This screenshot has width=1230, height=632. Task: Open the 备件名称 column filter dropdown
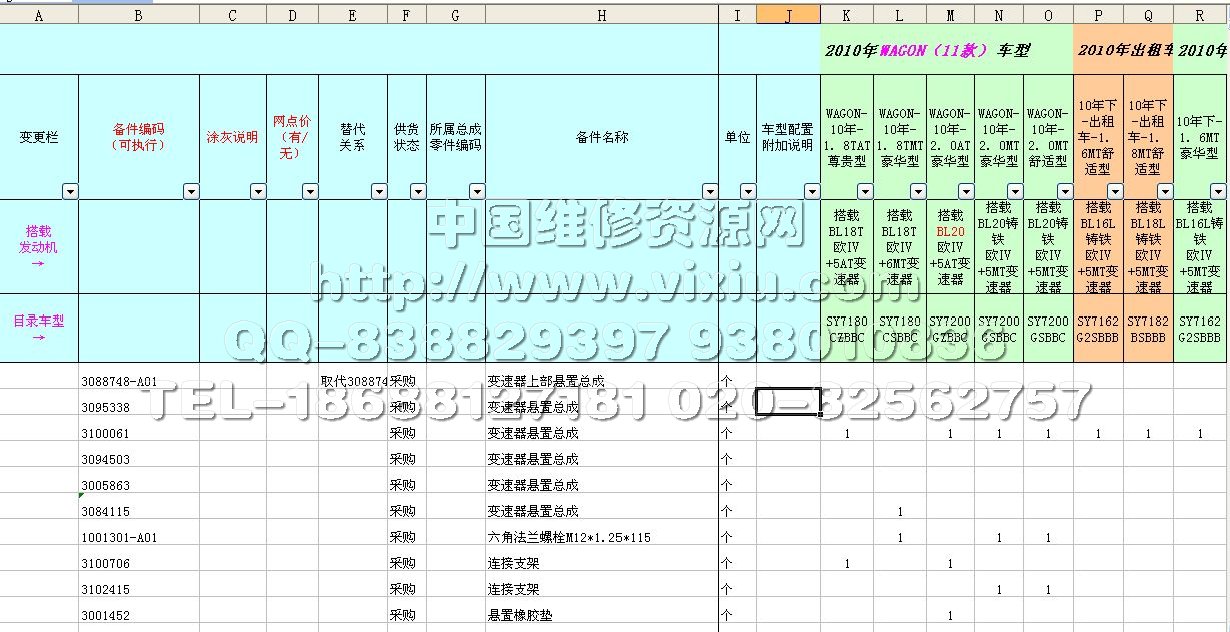709,191
